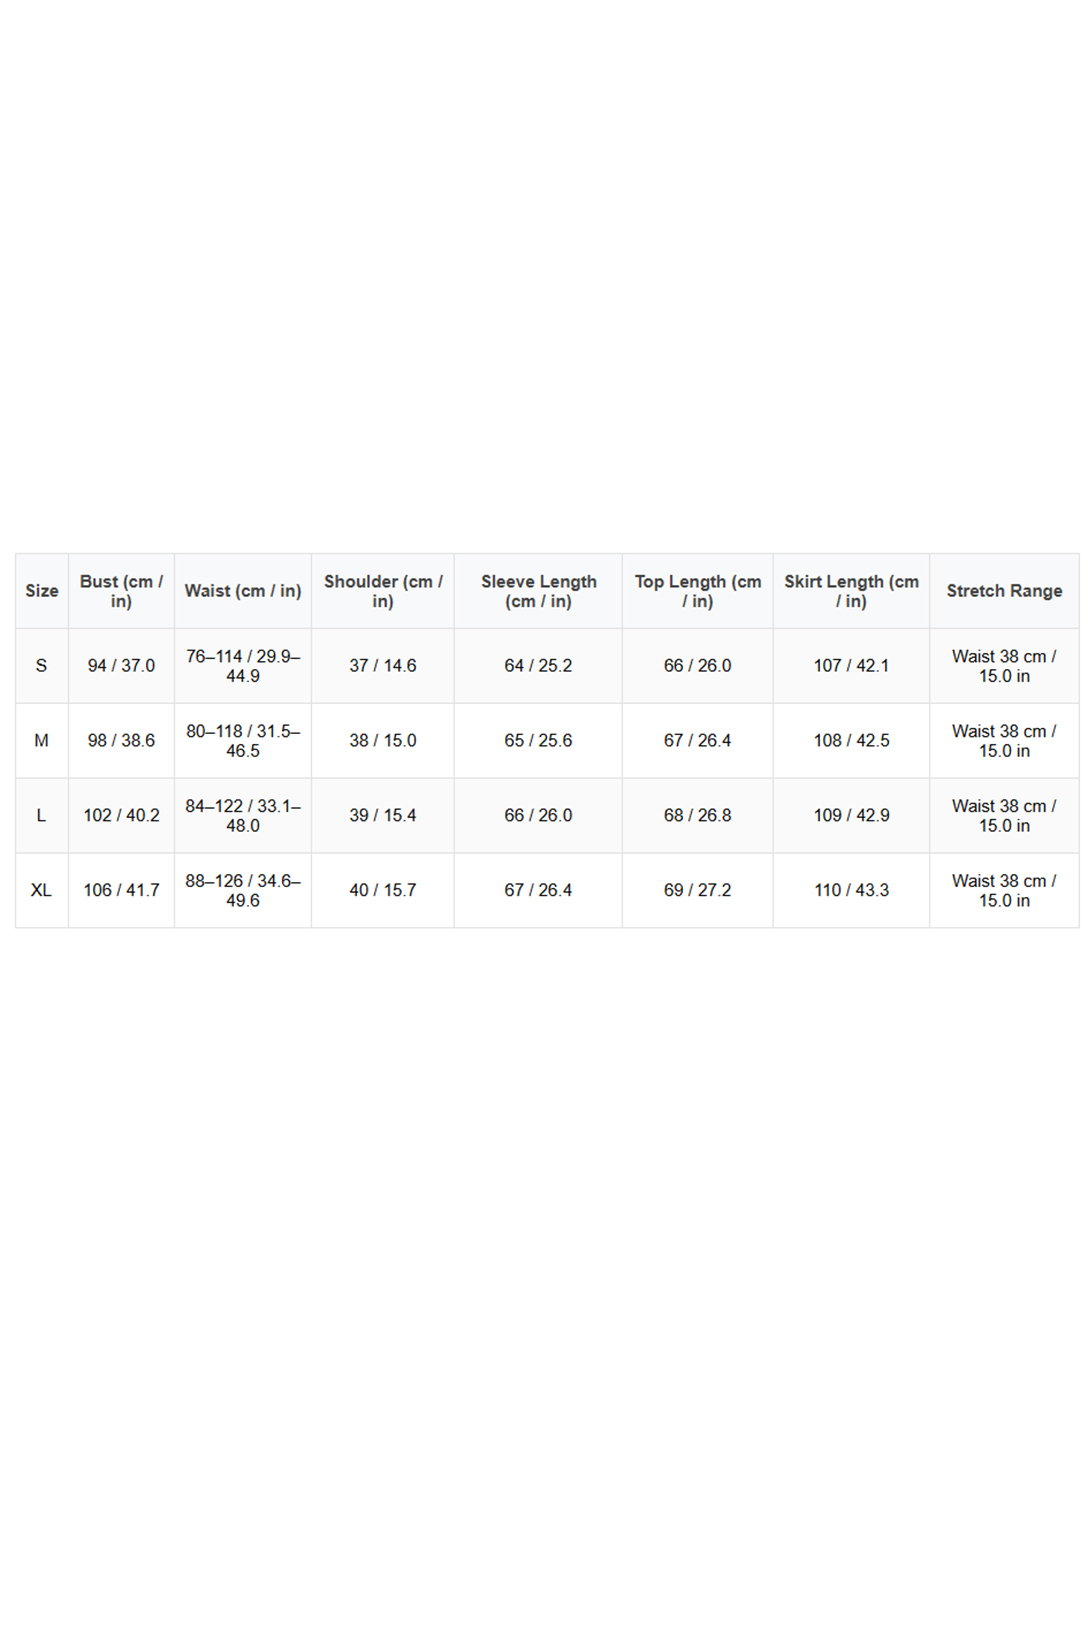The image size is (1088, 1632).
Task: Select the M size row label
Action: tap(42, 741)
